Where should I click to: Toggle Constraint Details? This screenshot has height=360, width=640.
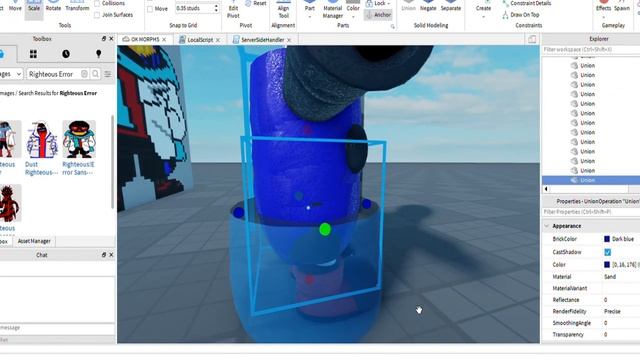point(527,3)
